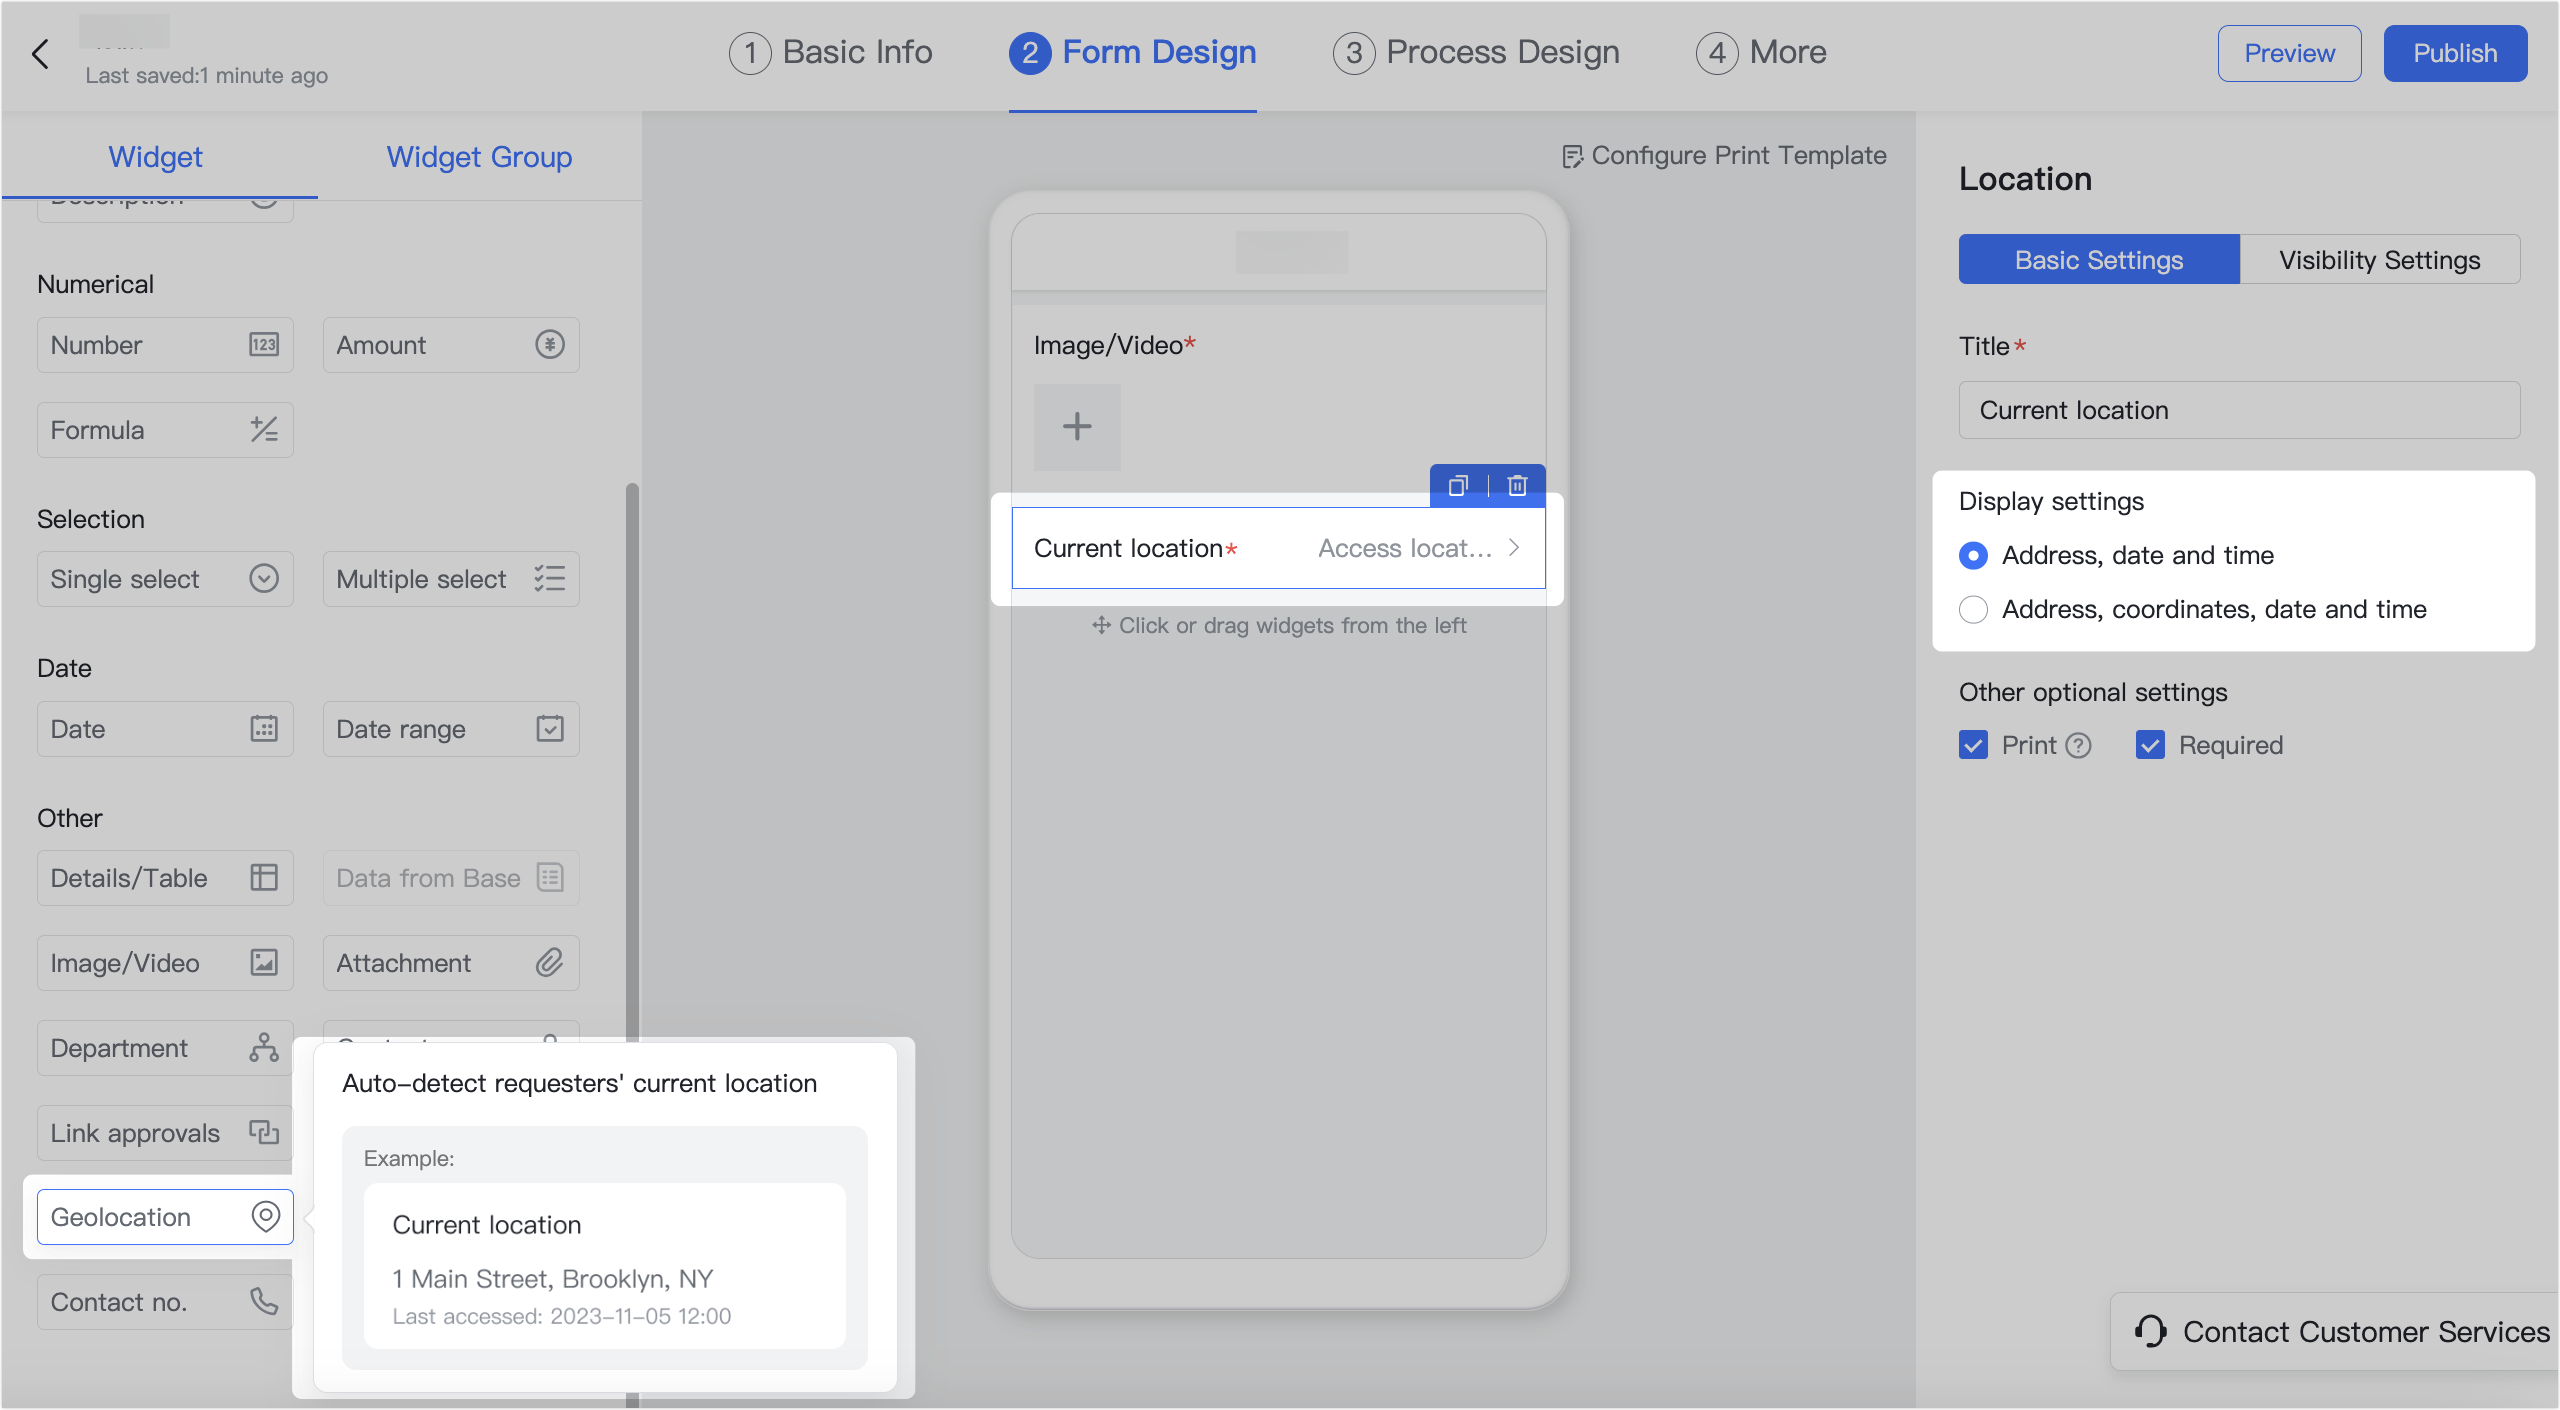Expand the Description widget dropdown

263,198
